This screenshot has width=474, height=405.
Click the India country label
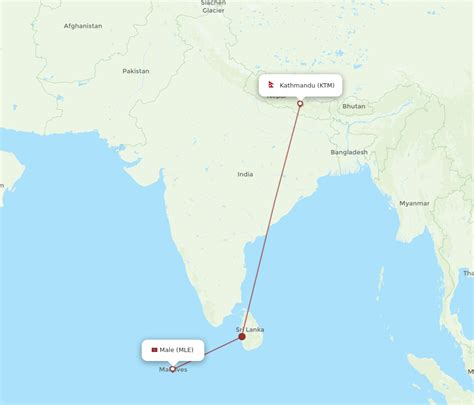[x=245, y=174]
